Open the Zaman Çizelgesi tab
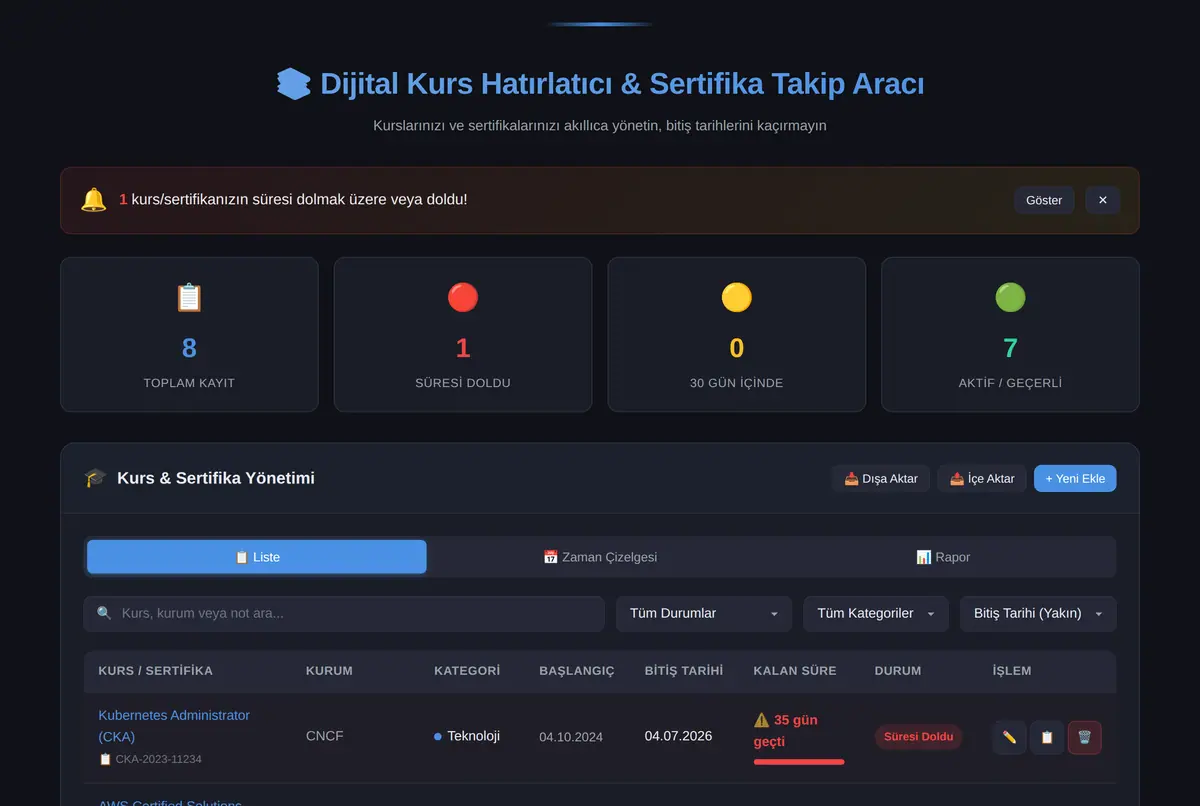 (x=600, y=557)
